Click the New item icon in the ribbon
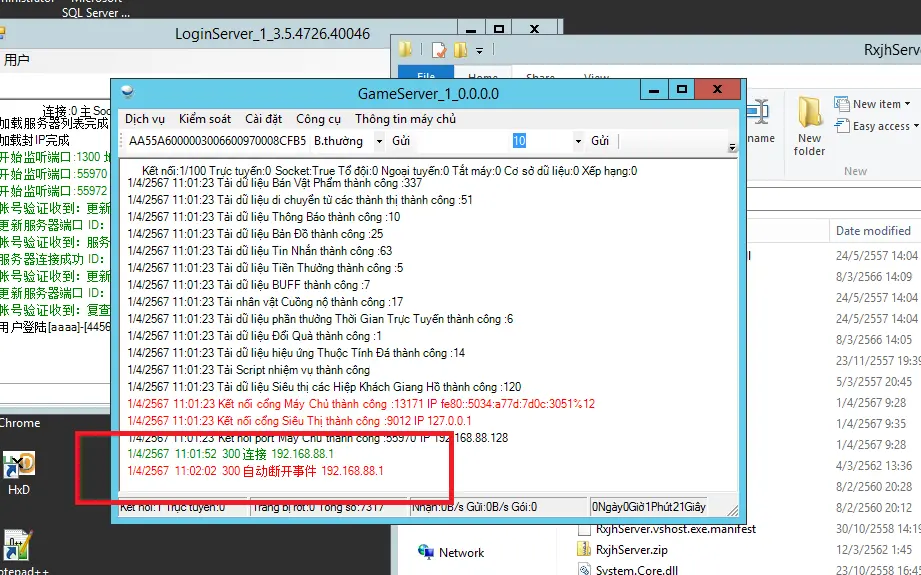The height and width of the screenshot is (575, 921). tap(841, 105)
